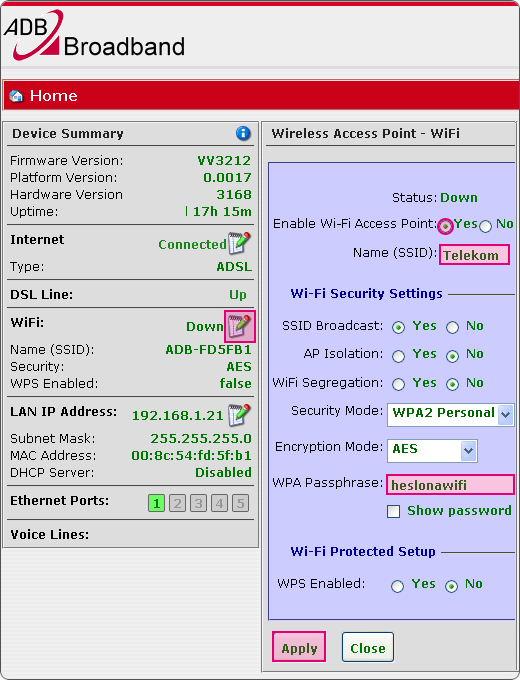Click the Hardware Version 3168 value
The height and width of the screenshot is (680, 520).
click(x=234, y=195)
